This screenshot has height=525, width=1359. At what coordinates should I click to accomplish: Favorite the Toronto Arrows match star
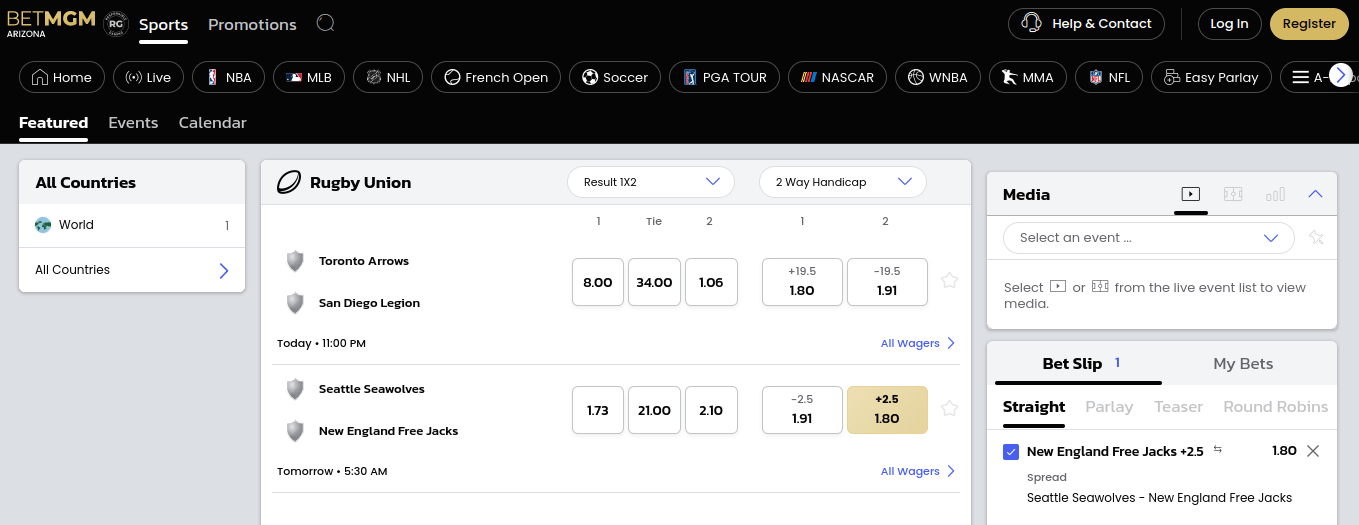(x=950, y=281)
